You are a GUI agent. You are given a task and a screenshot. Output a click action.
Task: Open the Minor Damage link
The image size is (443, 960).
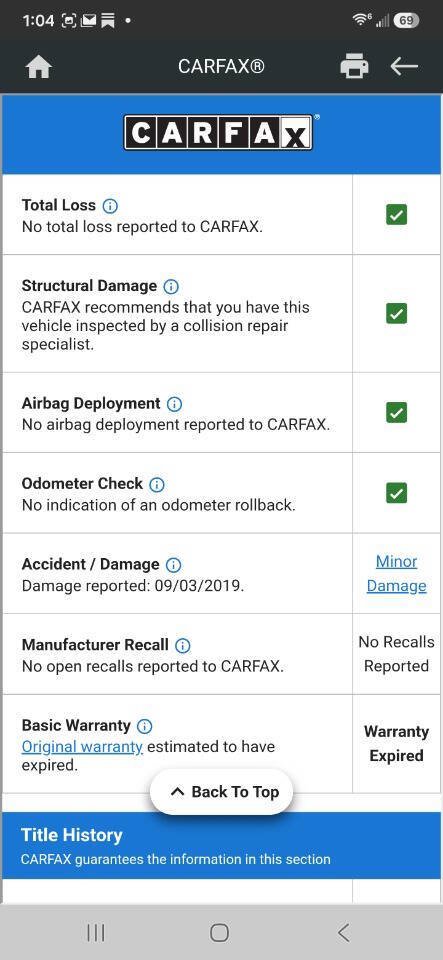(396, 574)
